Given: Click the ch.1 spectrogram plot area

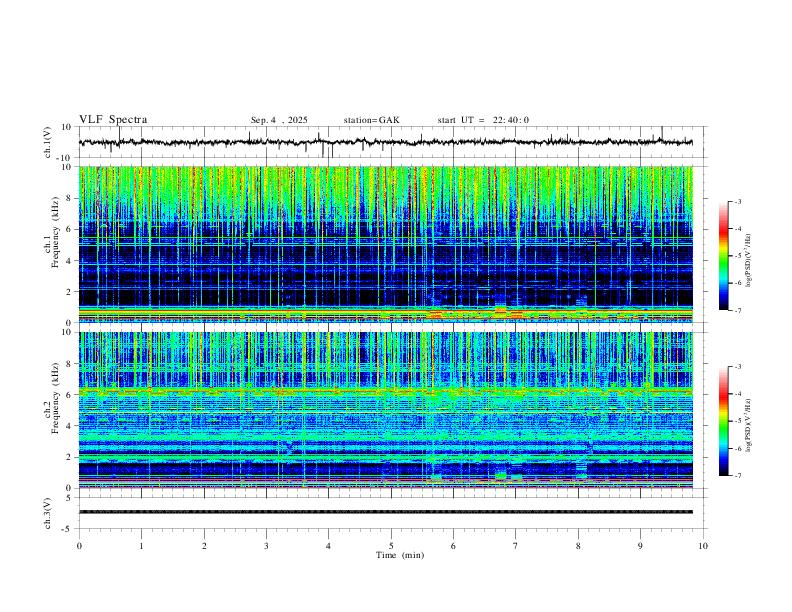Looking at the screenshot, I should tap(385, 244).
